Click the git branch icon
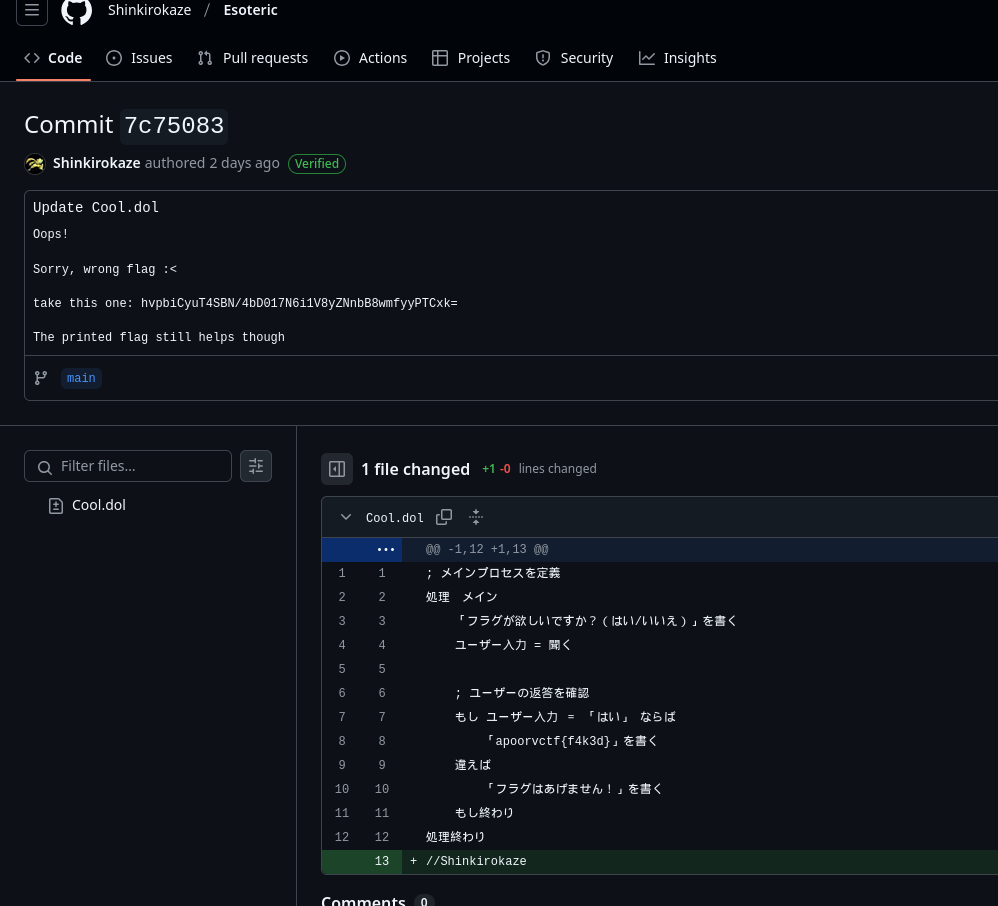 point(41,378)
